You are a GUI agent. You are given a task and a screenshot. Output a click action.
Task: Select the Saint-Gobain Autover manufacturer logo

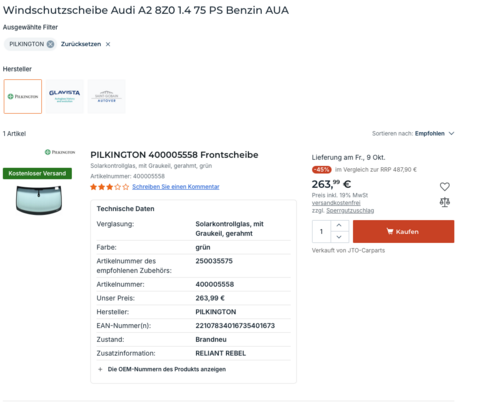point(106,96)
